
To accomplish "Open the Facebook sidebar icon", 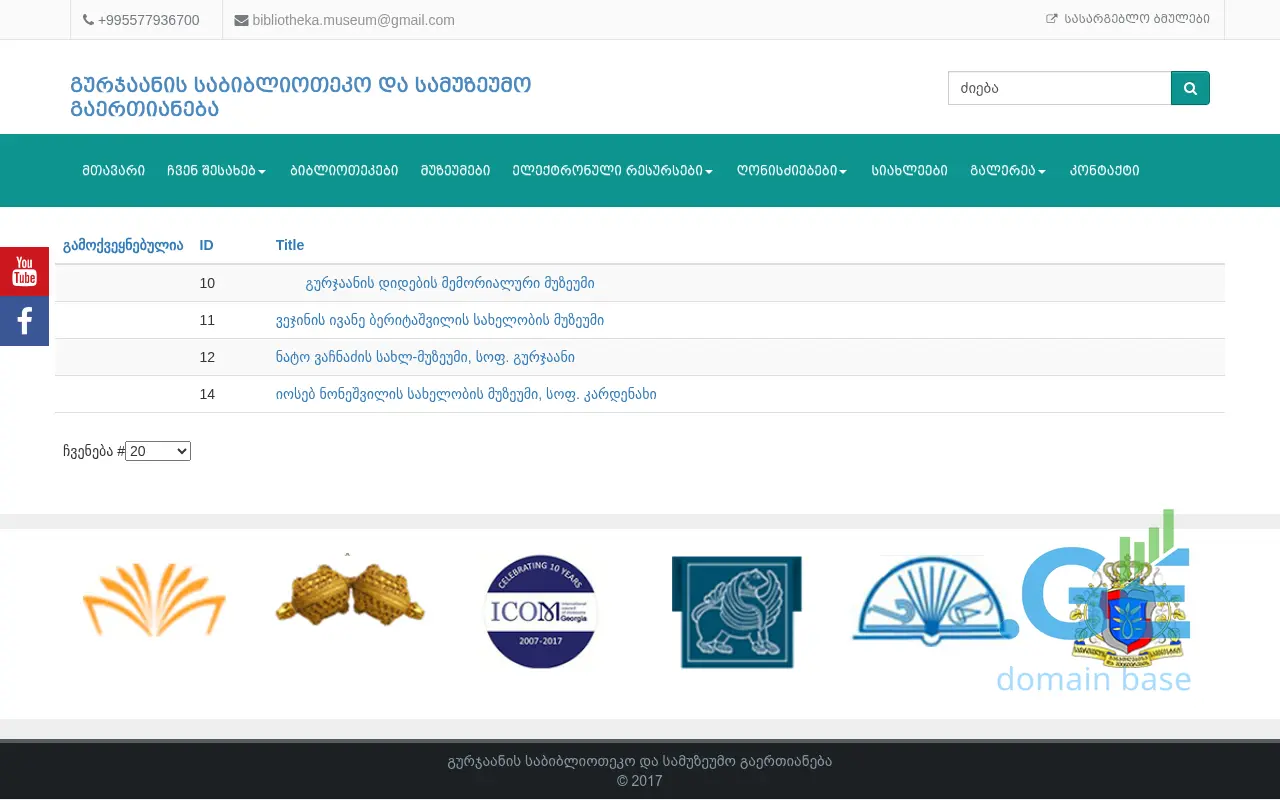I will [24, 321].
